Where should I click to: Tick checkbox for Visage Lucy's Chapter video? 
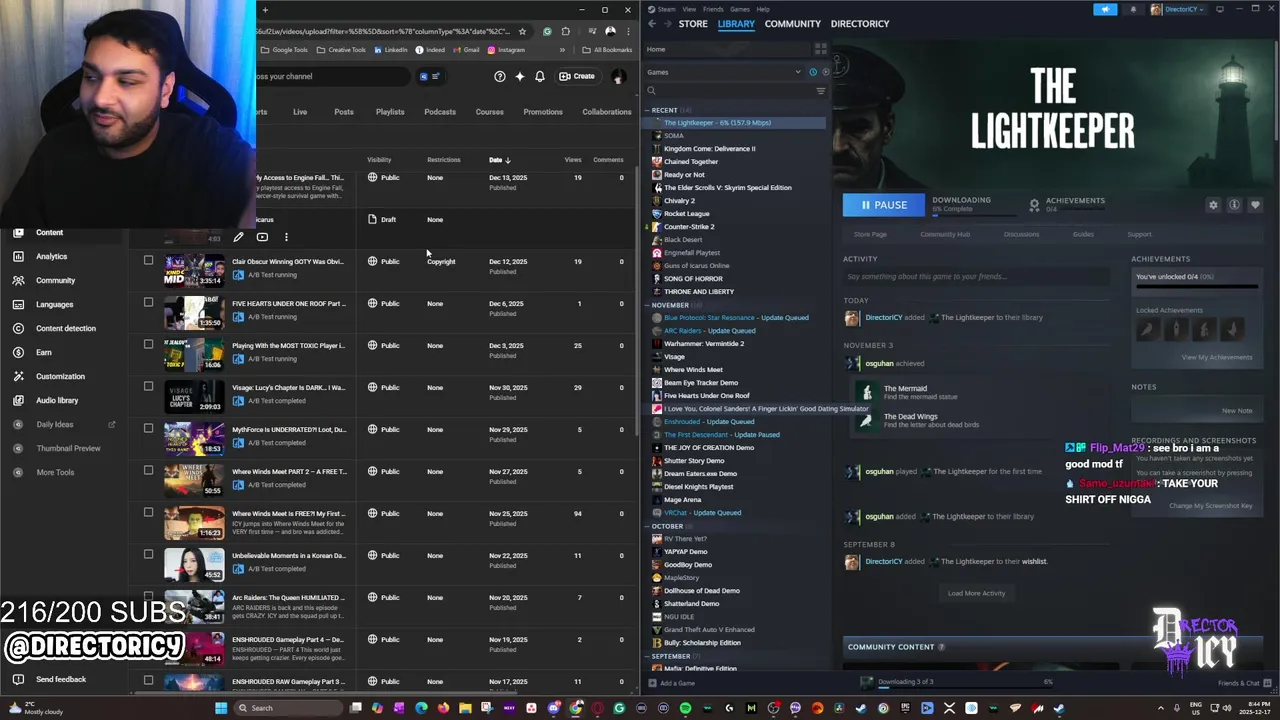pos(149,387)
